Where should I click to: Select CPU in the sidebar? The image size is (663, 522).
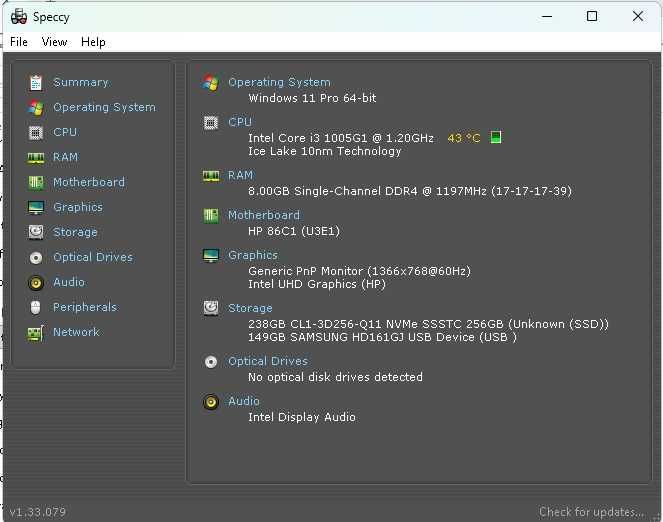(65, 132)
